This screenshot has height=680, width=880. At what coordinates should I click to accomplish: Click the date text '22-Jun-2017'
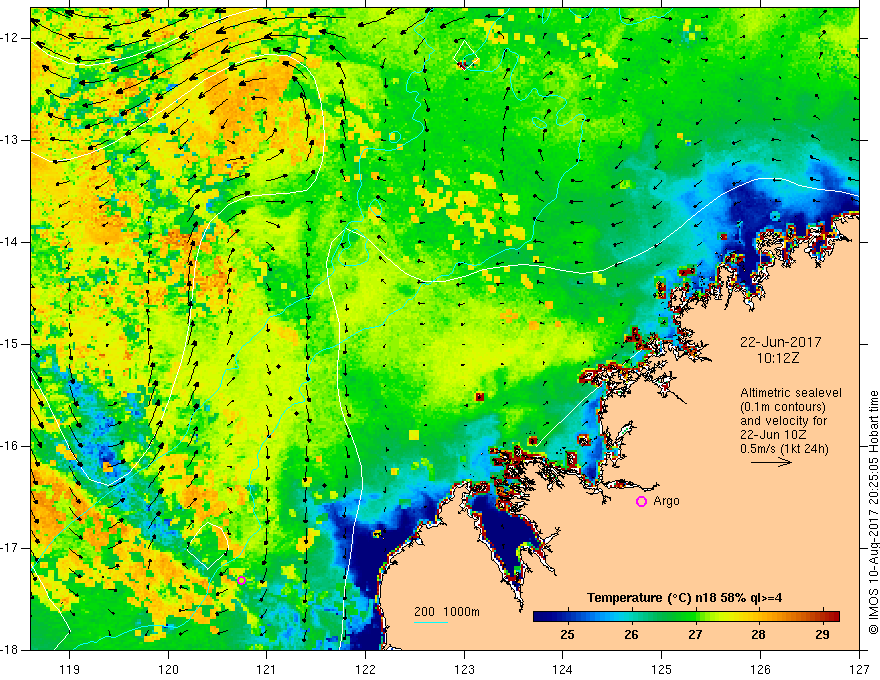[781, 342]
